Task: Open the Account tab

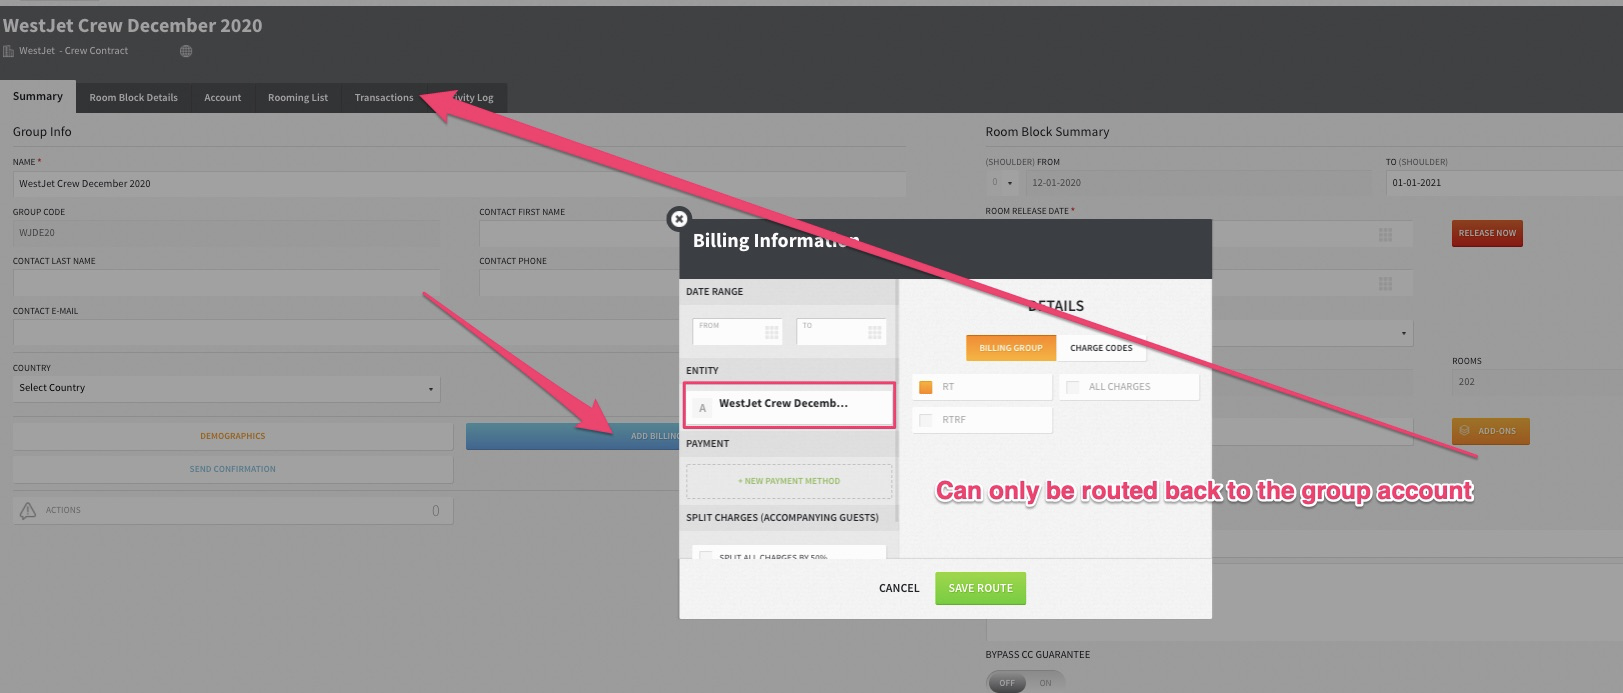Action: point(223,97)
